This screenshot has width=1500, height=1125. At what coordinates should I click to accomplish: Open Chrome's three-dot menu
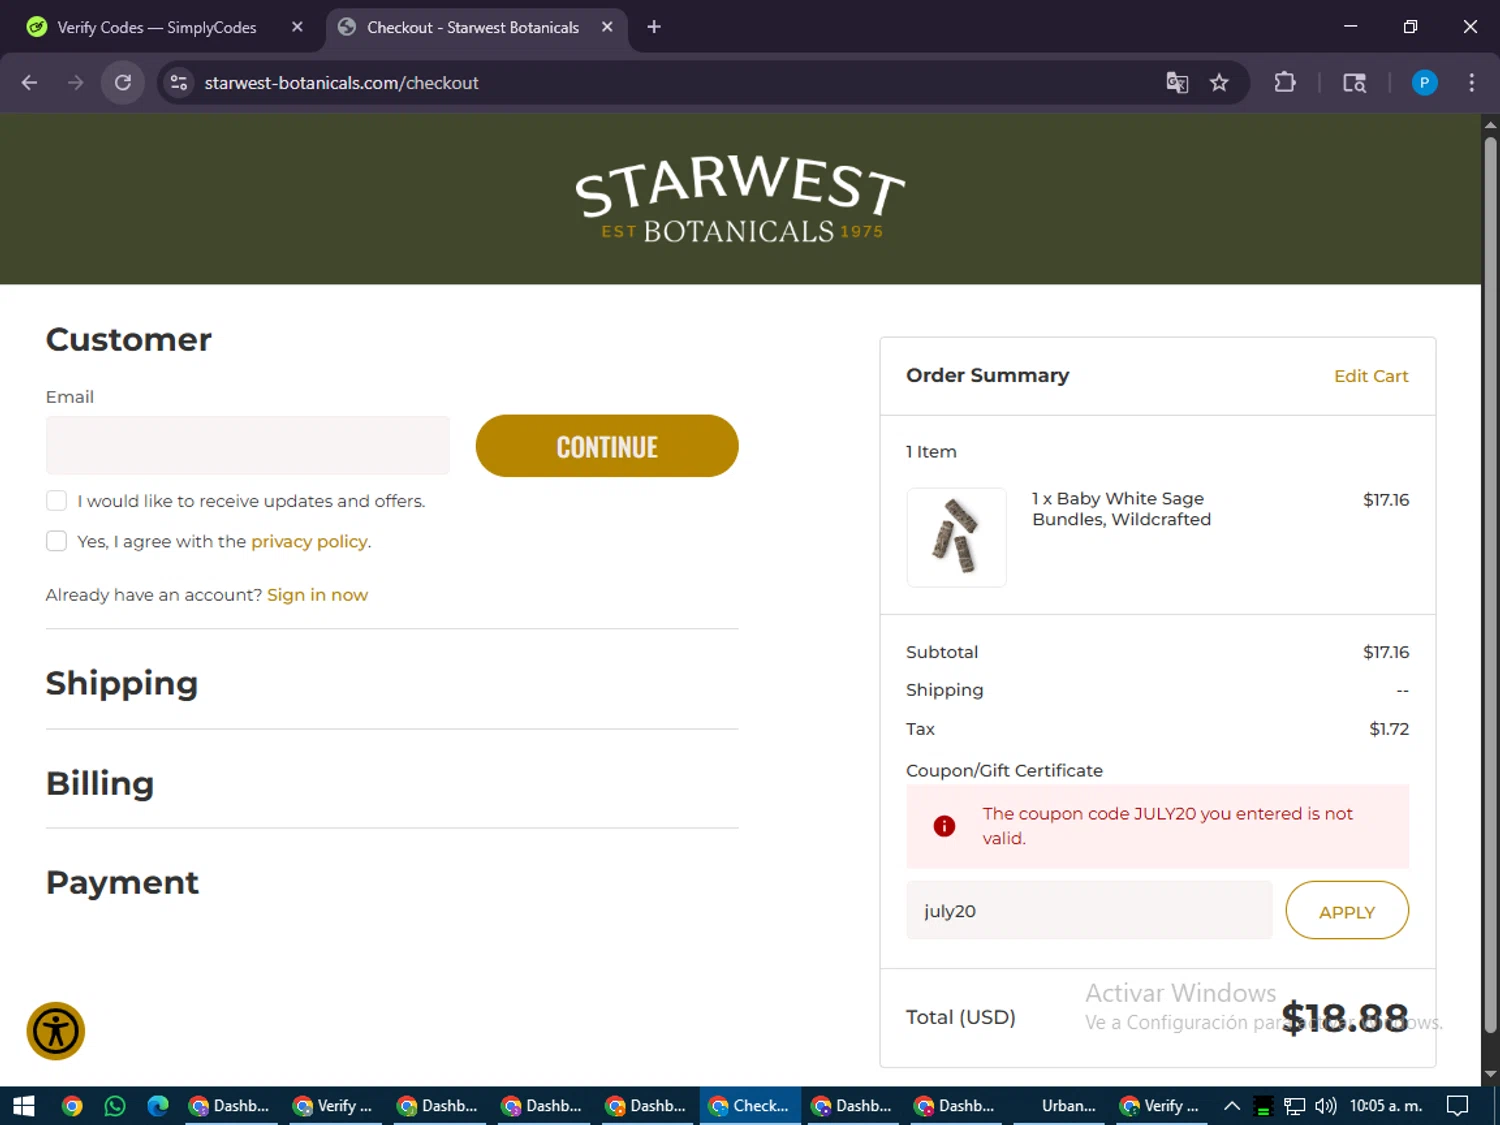(x=1471, y=83)
